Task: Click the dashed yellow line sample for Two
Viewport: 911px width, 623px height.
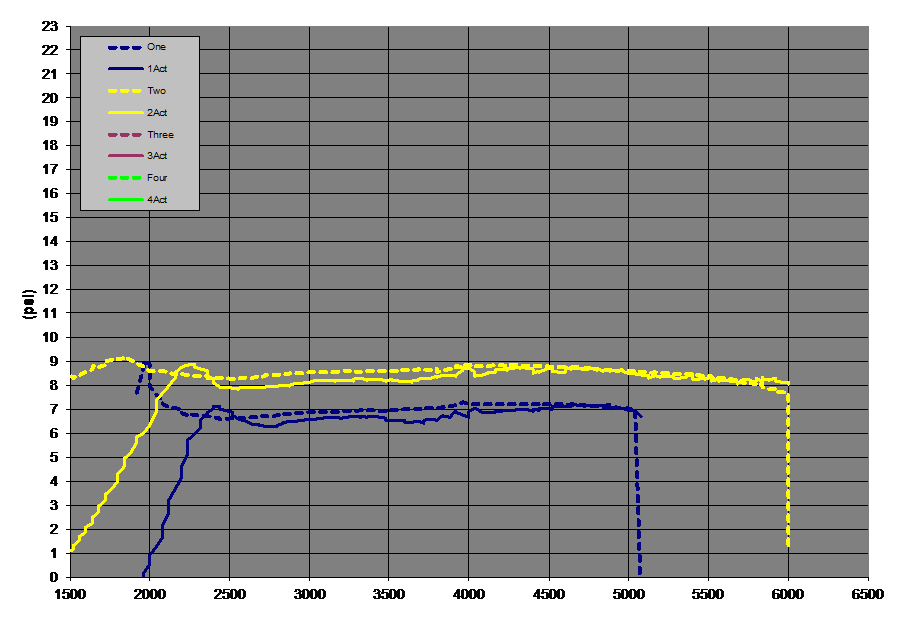Action: coord(124,91)
